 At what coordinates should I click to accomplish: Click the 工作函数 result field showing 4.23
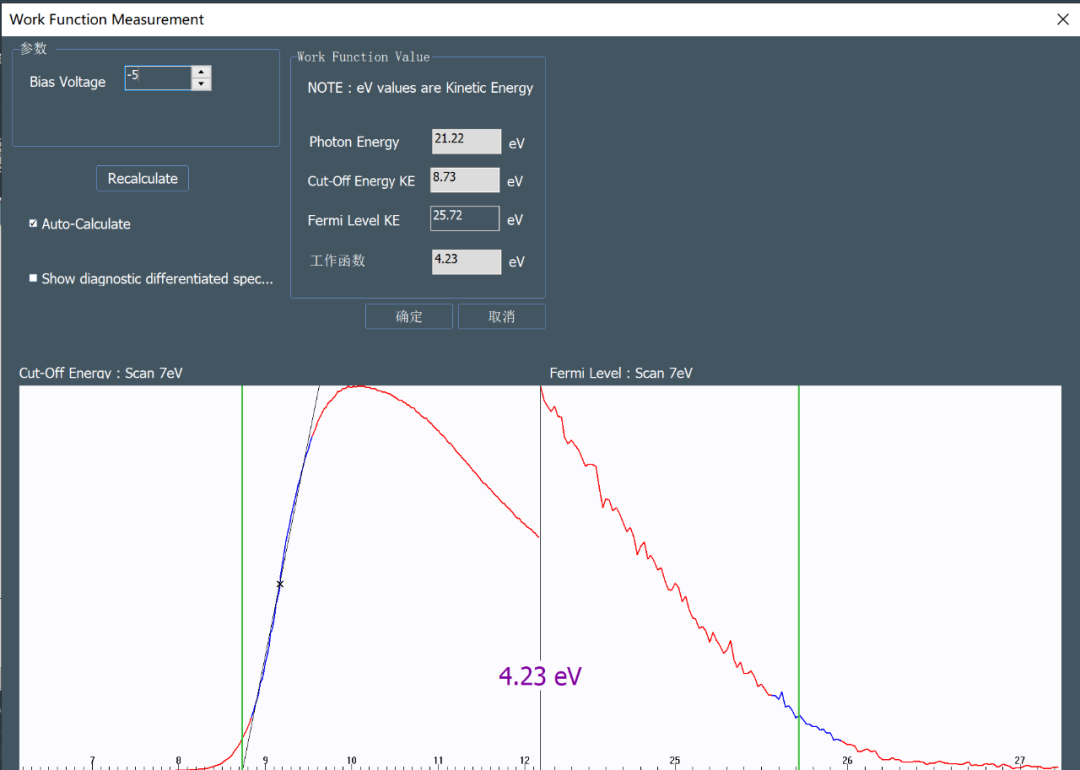[466, 261]
